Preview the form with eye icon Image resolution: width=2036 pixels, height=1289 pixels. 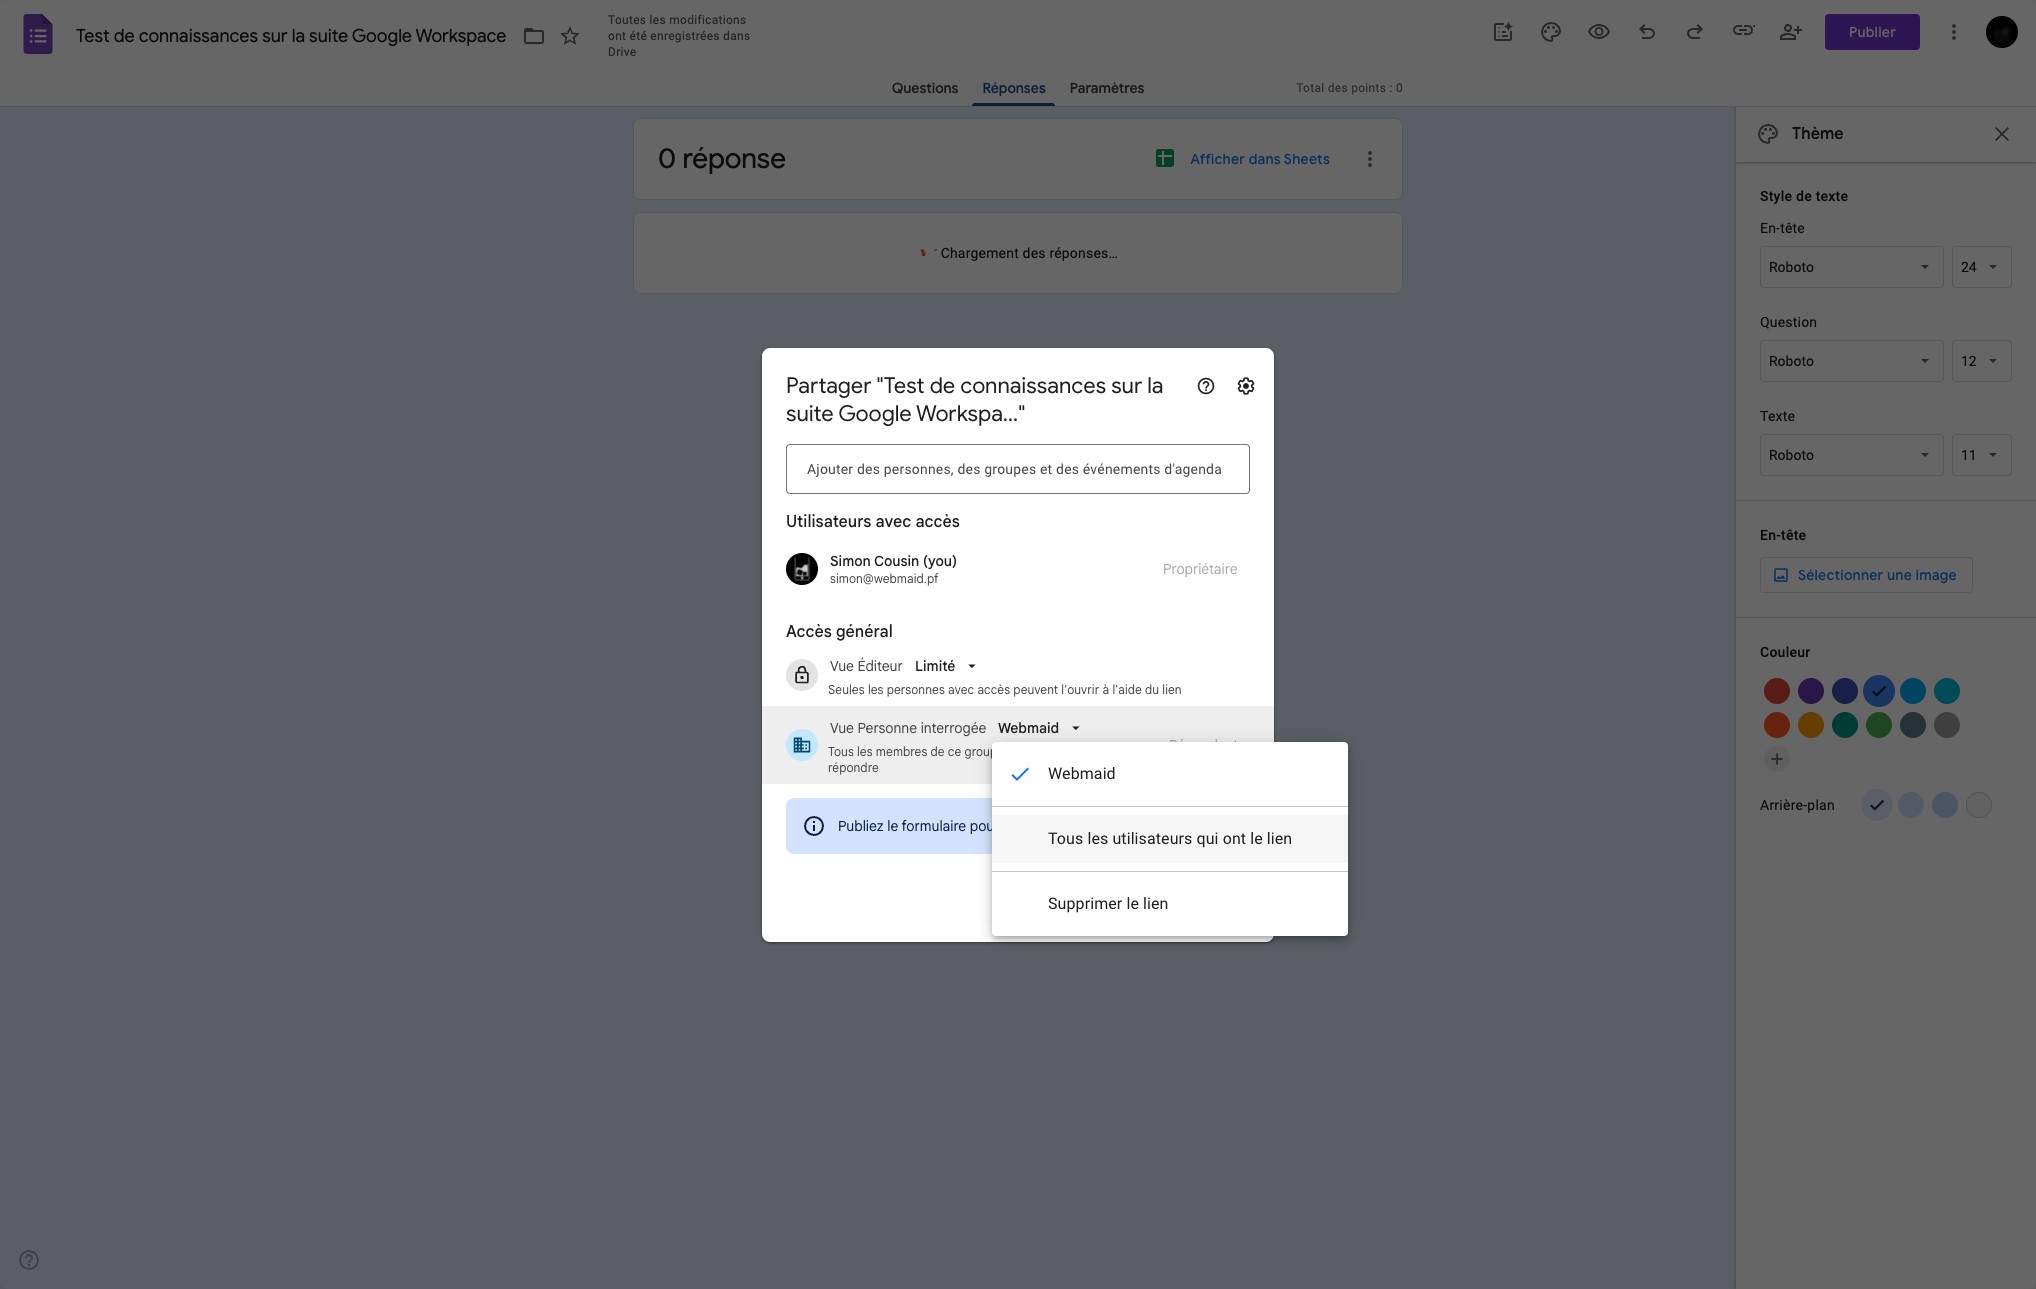[1599, 32]
